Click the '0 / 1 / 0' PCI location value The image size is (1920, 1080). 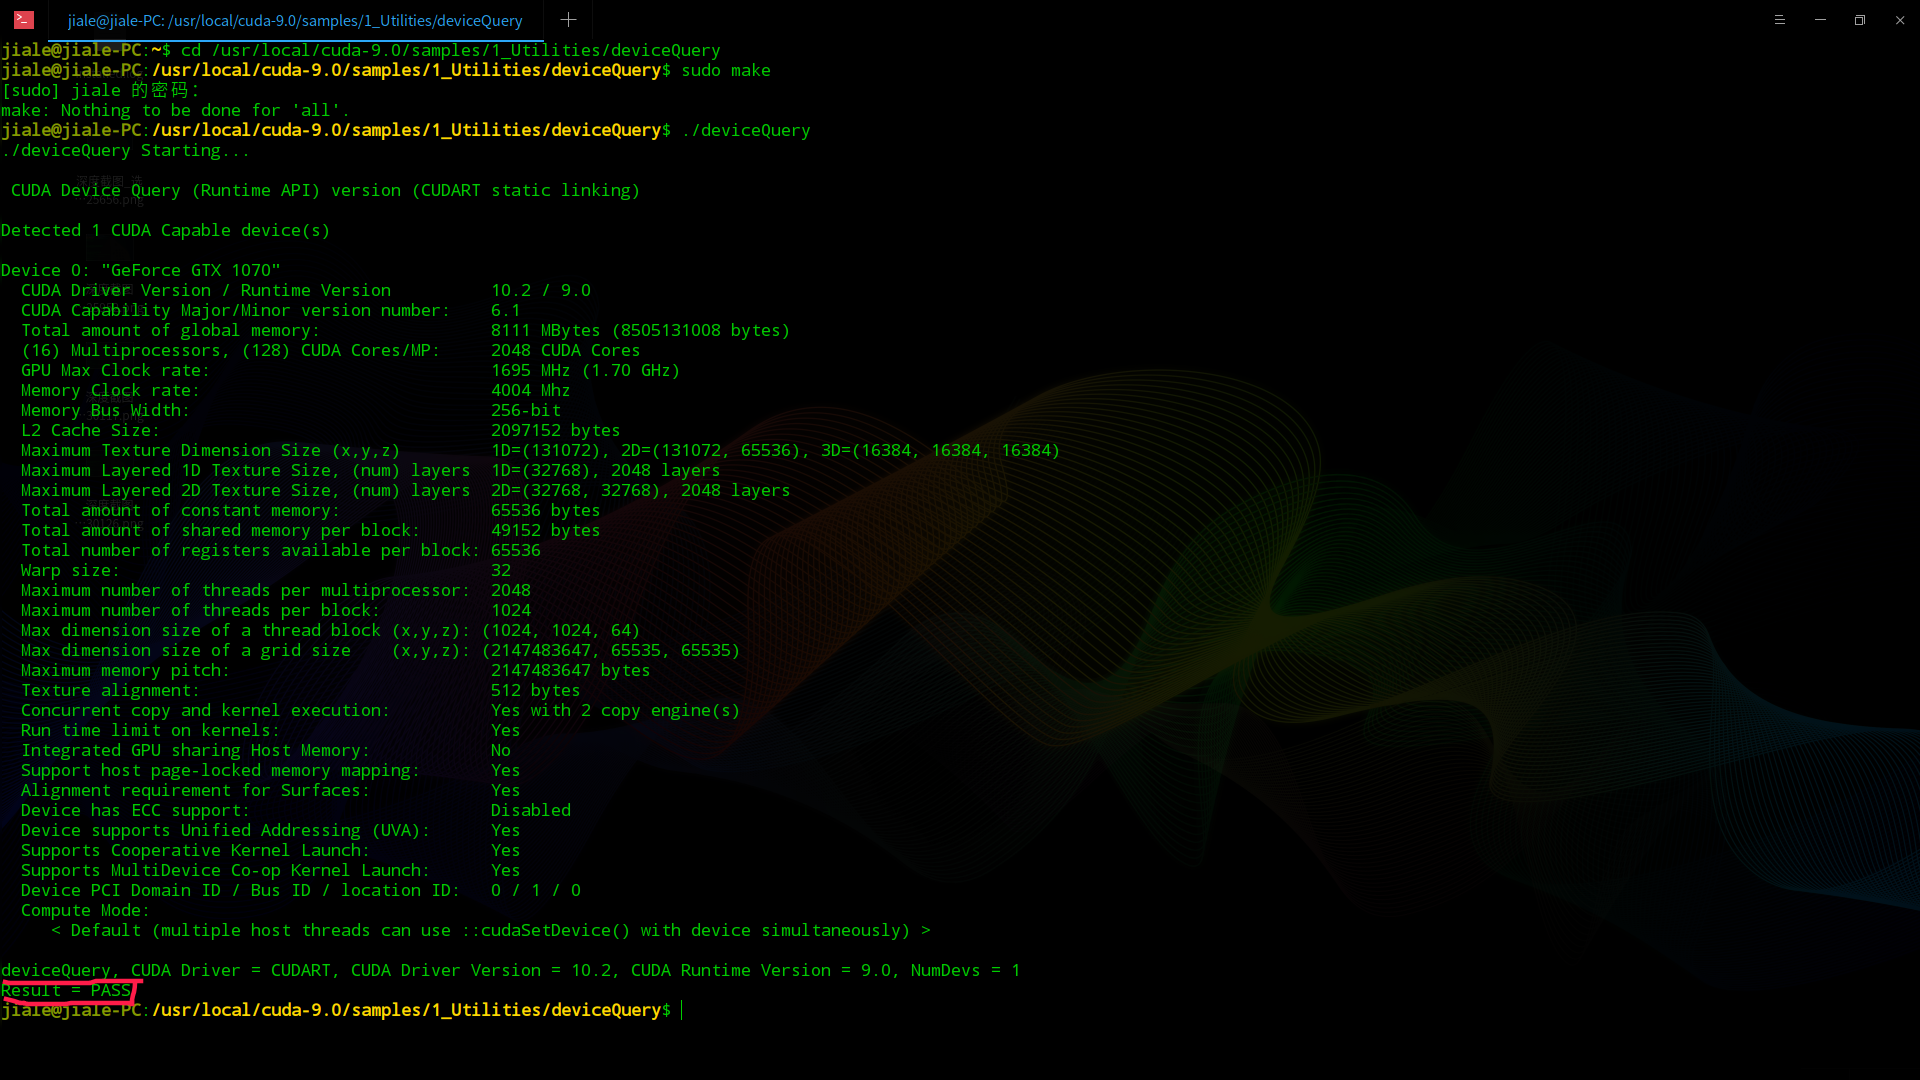tap(536, 890)
